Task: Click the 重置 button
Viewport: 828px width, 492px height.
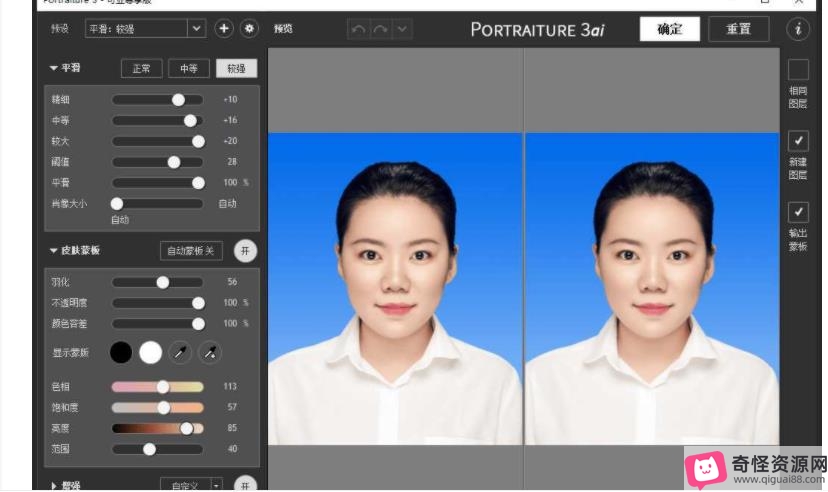Action: (x=738, y=29)
